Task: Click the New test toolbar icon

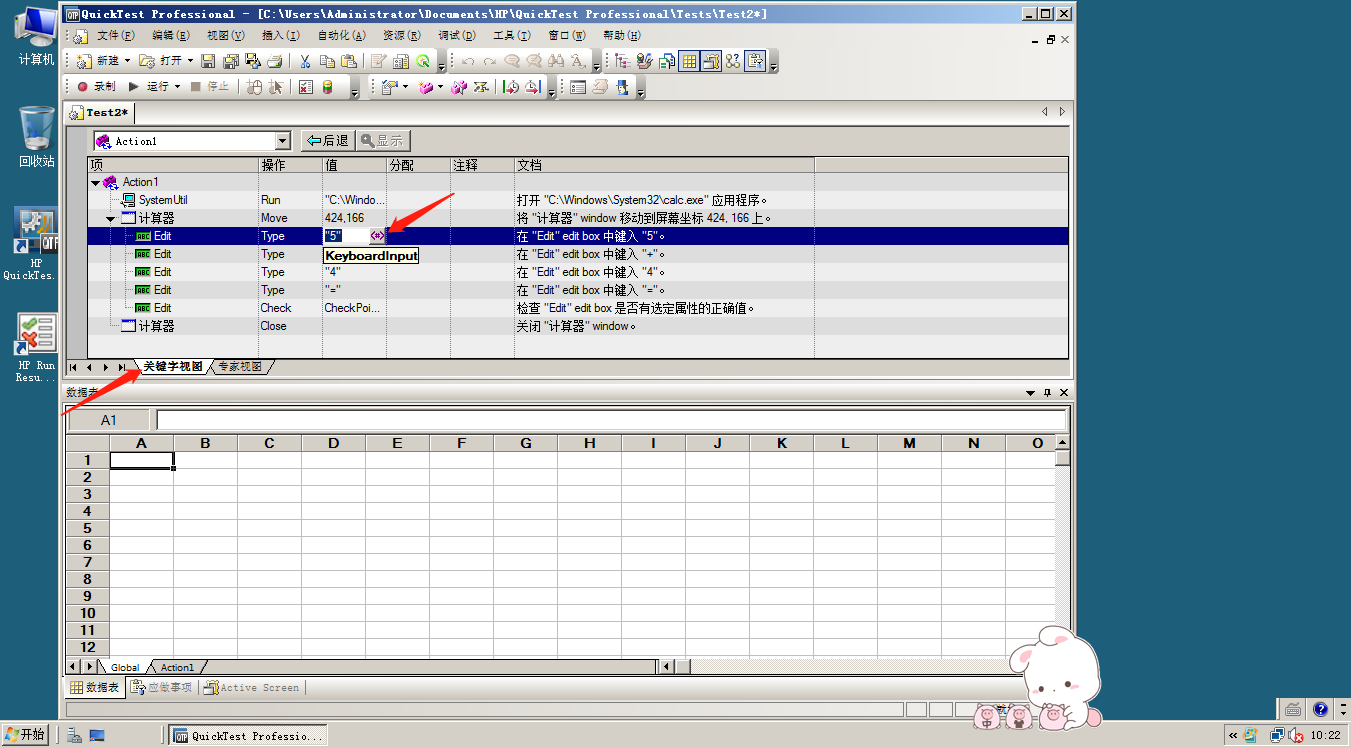Action: click(x=83, y=61)
